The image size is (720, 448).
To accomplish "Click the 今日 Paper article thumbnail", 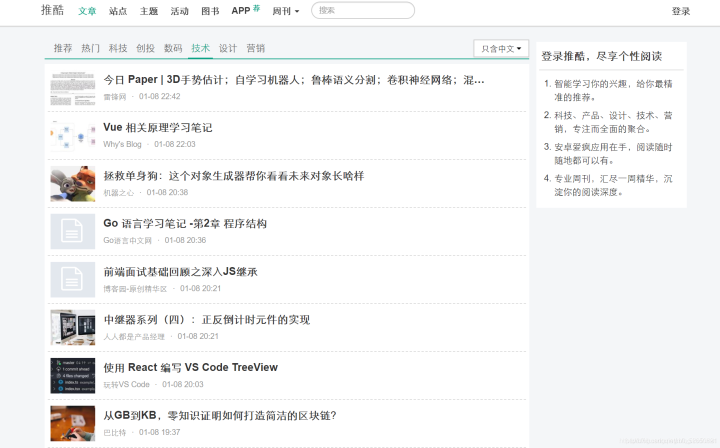I will pos(73,88).
